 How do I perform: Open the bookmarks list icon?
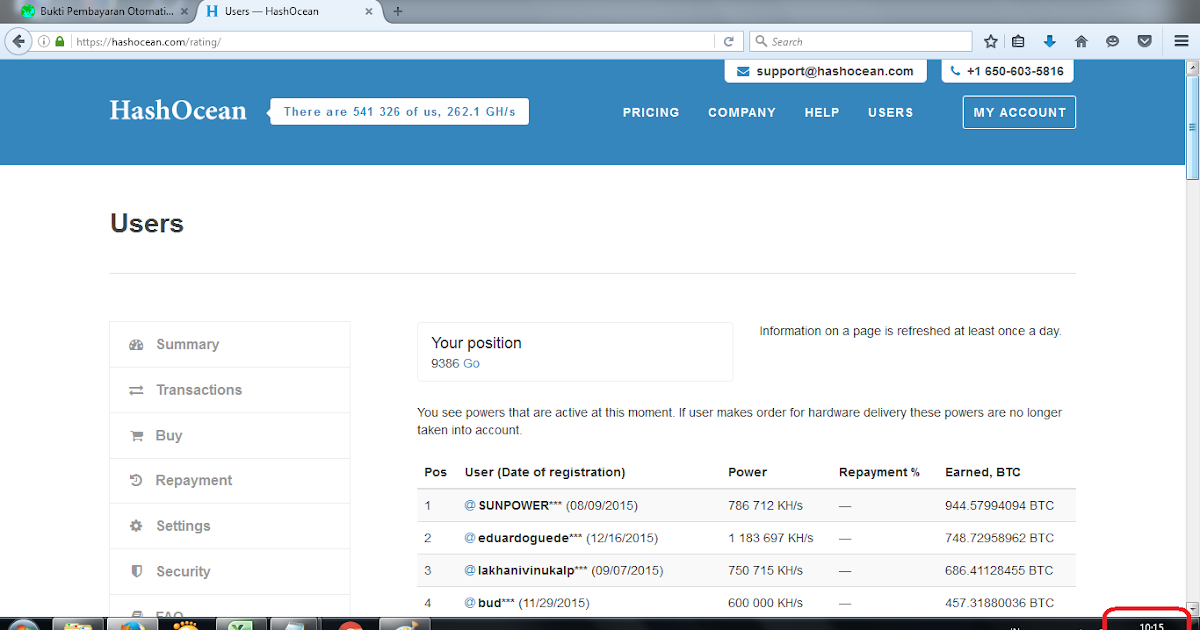pos(1019,42)
